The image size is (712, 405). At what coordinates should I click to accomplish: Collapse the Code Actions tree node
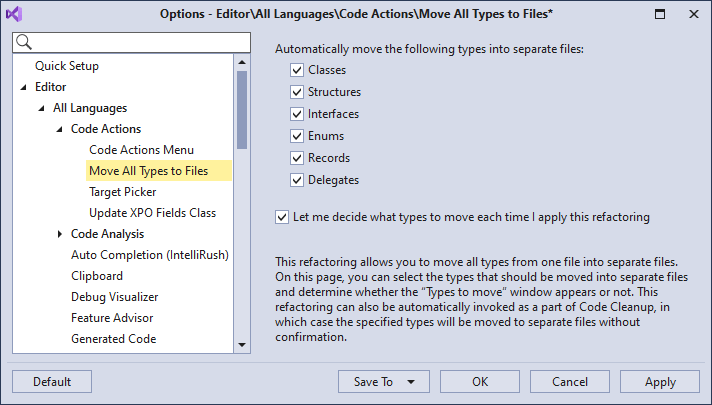tap(60, 129)
